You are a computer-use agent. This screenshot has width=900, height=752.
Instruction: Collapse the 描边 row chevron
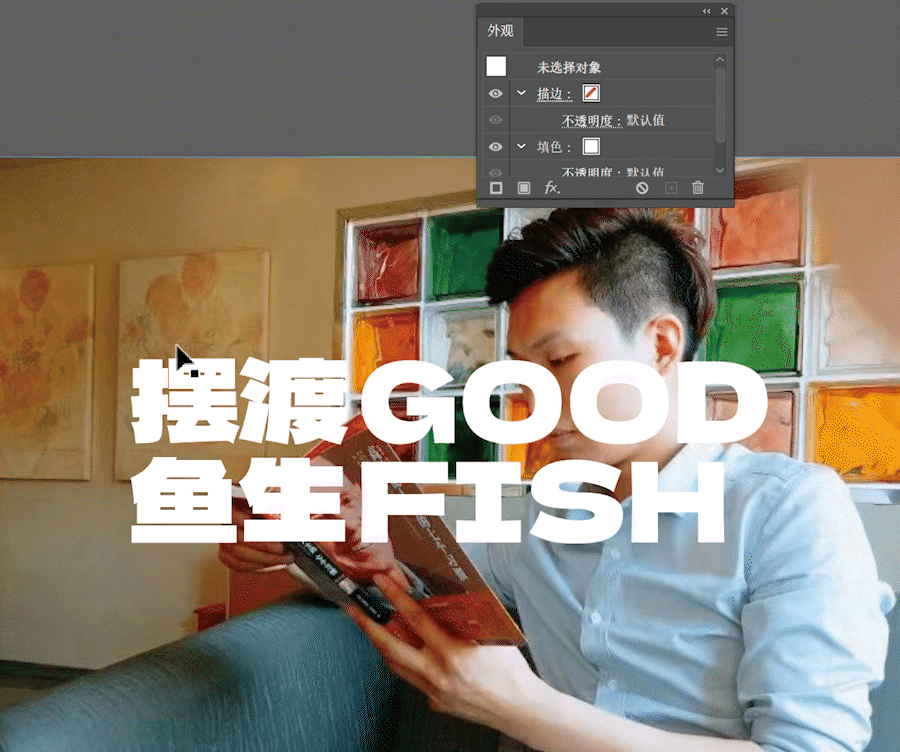(x=521, y=93)
